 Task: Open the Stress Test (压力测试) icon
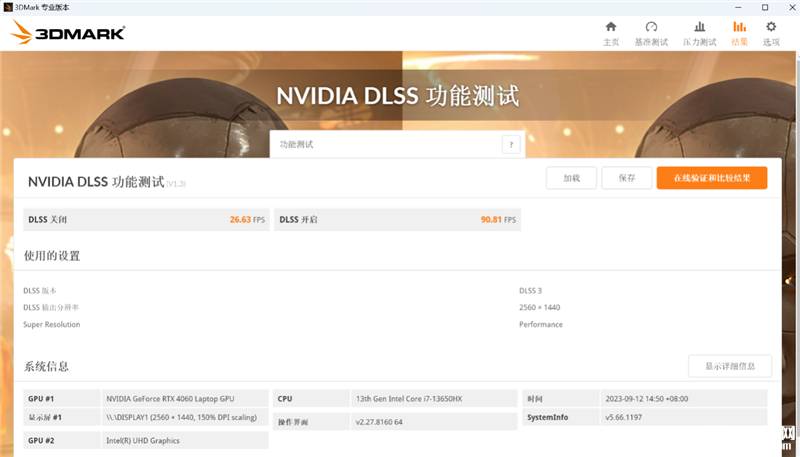(699, 27)
